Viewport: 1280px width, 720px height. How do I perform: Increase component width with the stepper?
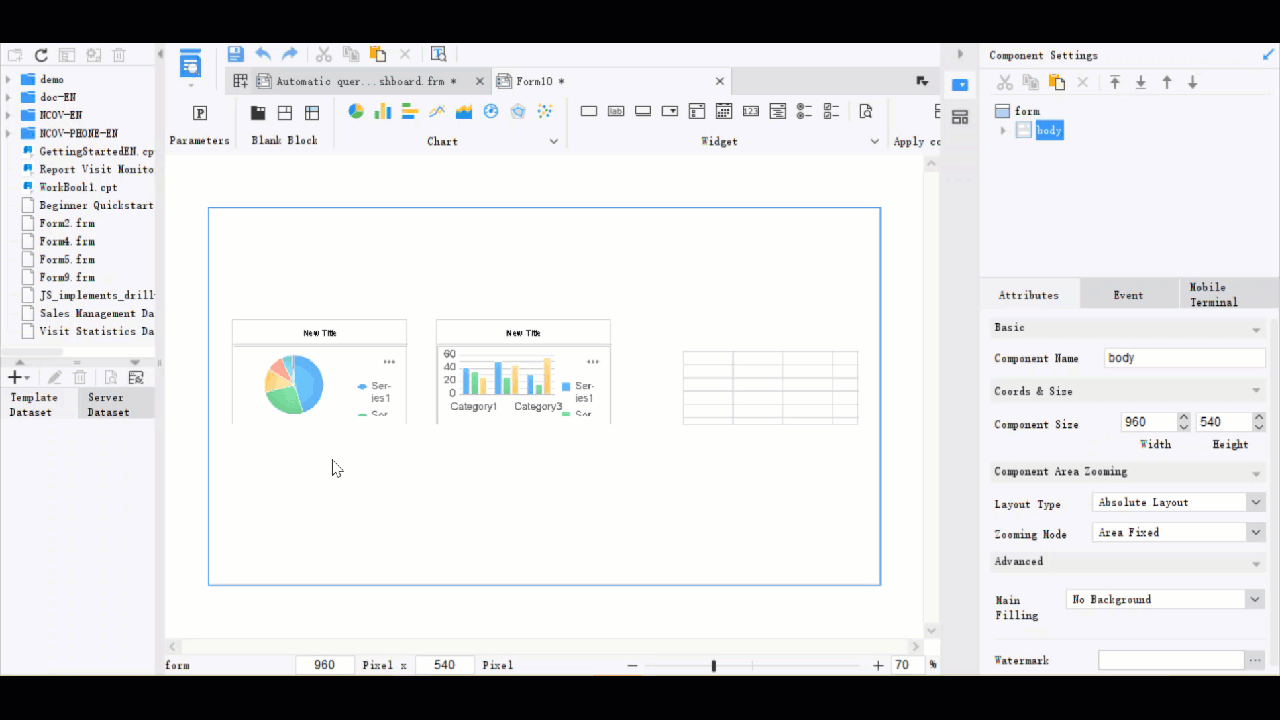pos(1184,418)
